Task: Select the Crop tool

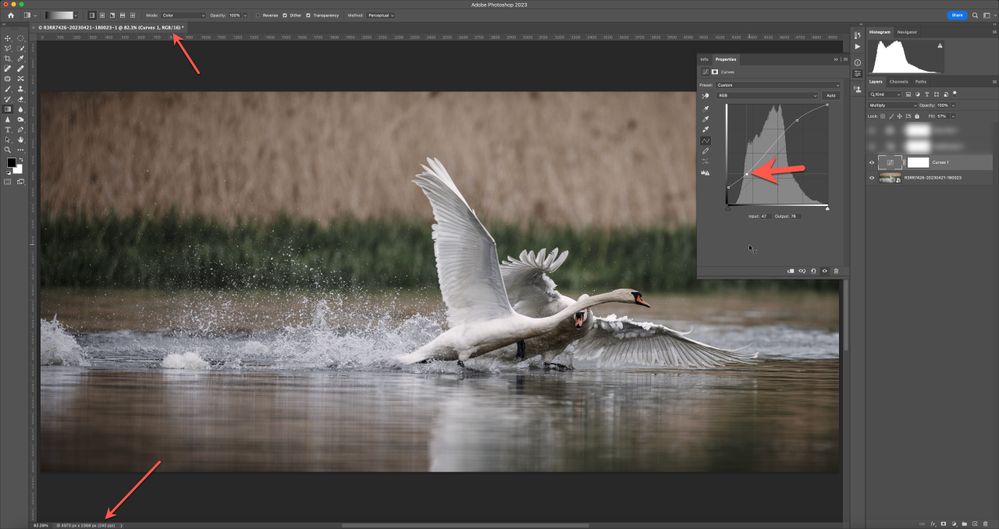Action: pyautogui.click(x=8, y=58)
